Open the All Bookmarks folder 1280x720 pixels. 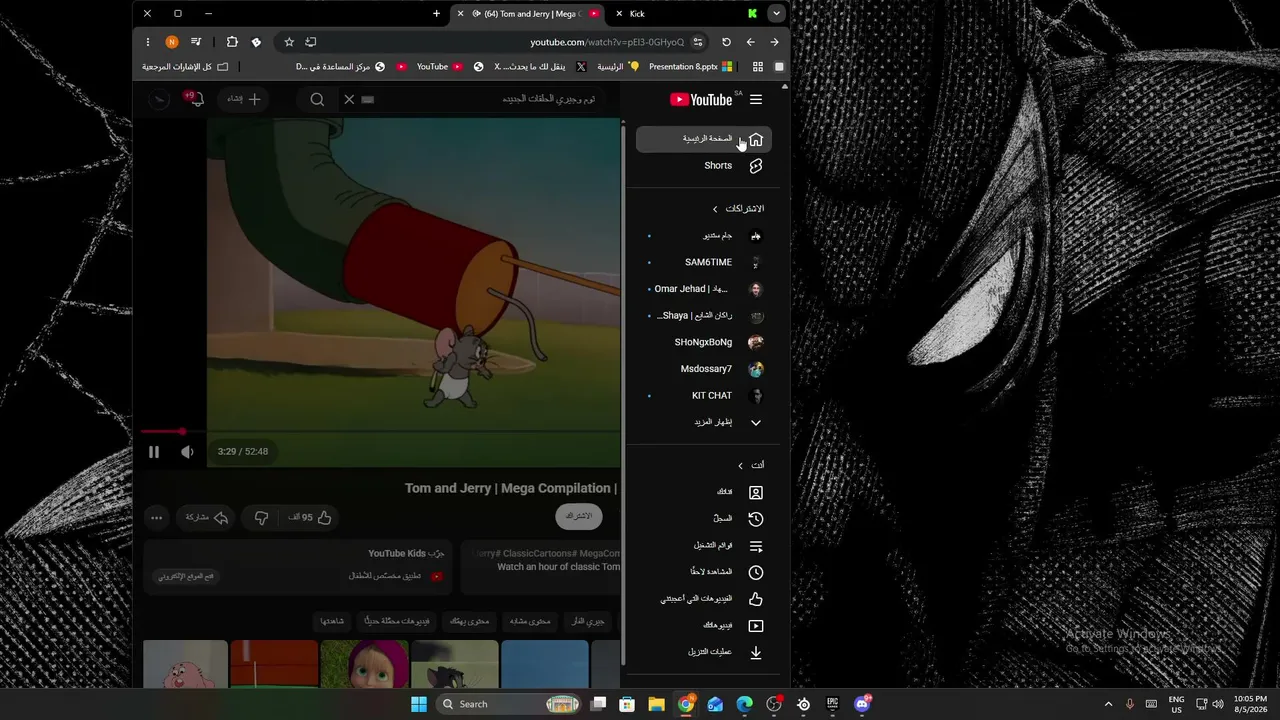point(185,67)
